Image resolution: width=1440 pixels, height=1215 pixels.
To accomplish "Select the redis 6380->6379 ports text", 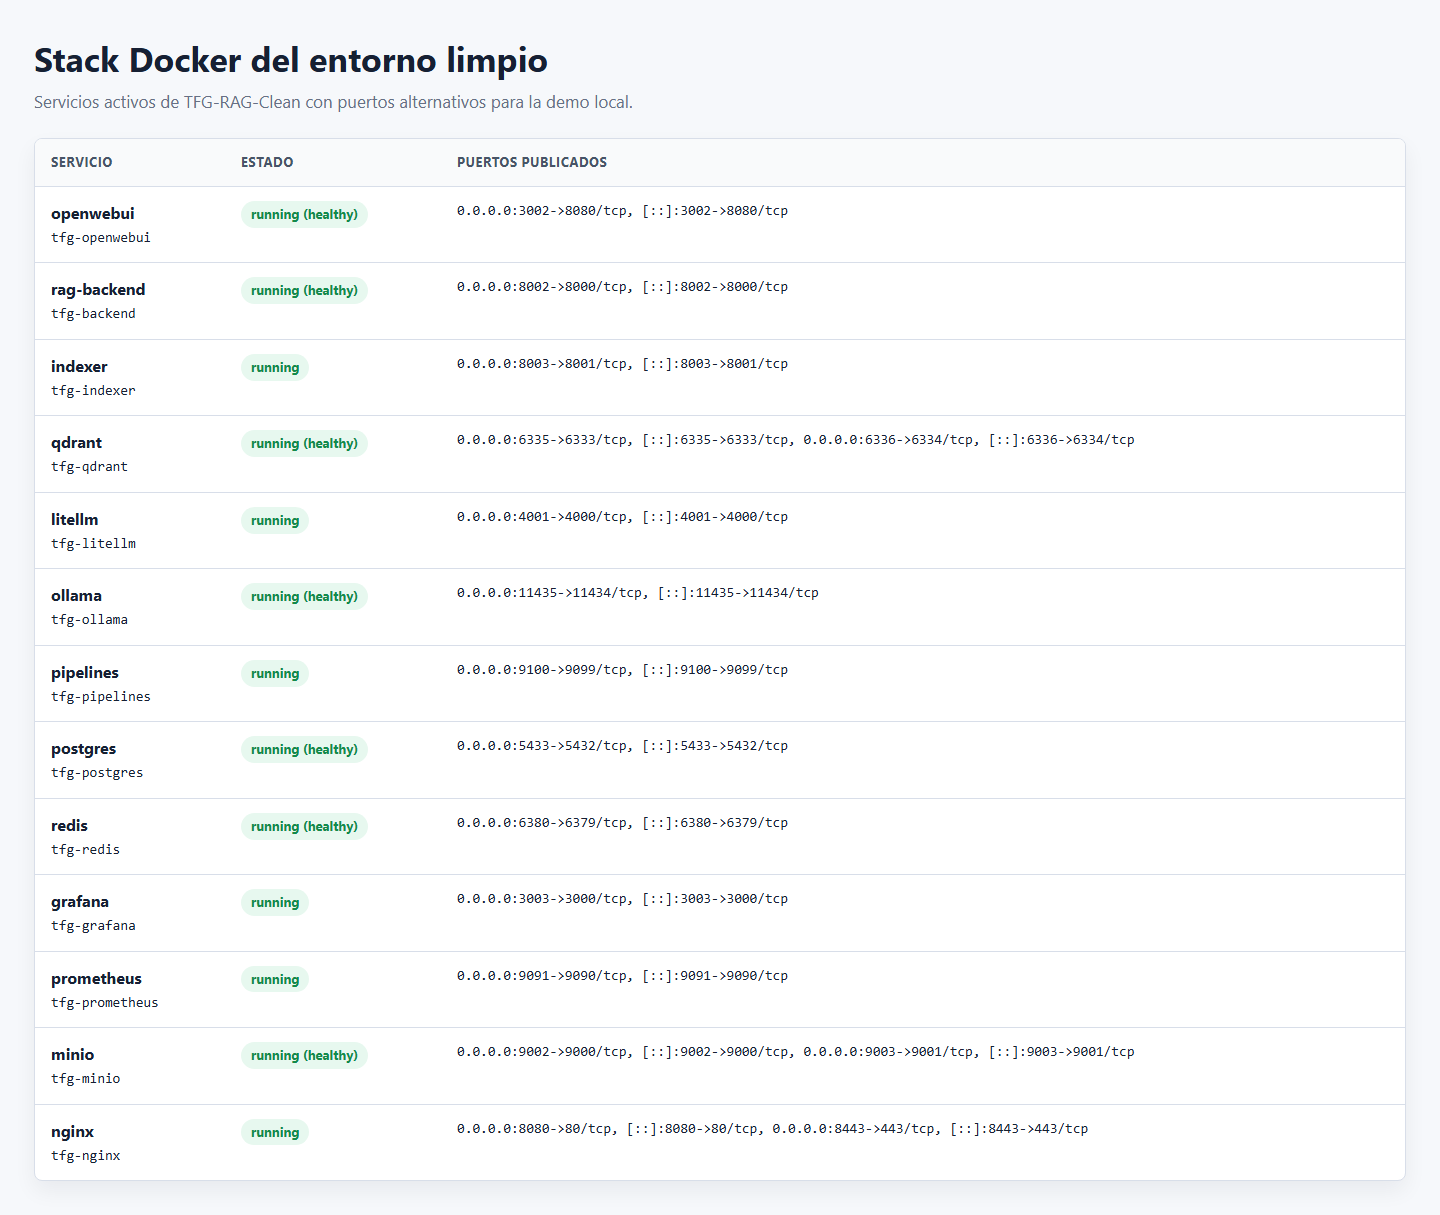I will 622,823.
